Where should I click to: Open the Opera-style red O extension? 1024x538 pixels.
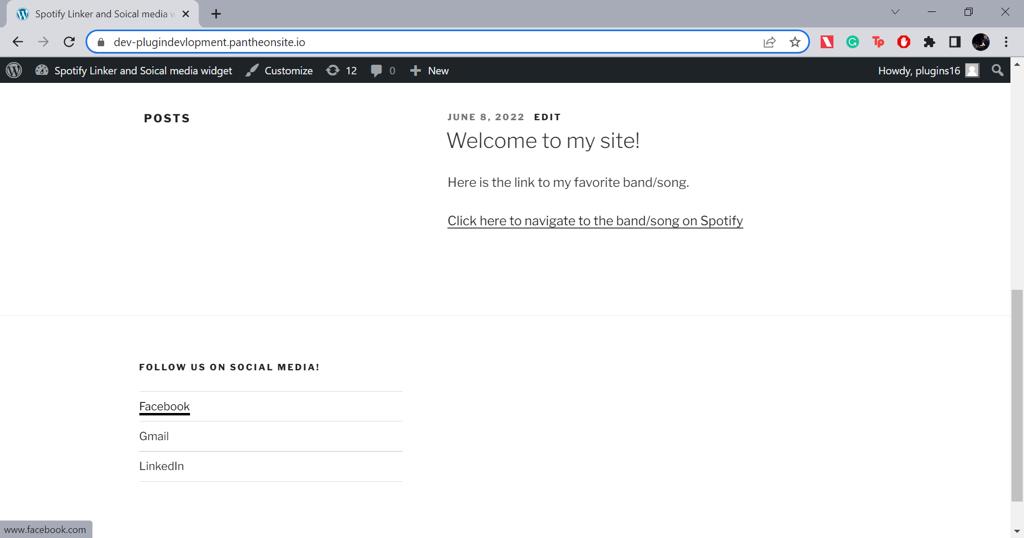point(904,42)
